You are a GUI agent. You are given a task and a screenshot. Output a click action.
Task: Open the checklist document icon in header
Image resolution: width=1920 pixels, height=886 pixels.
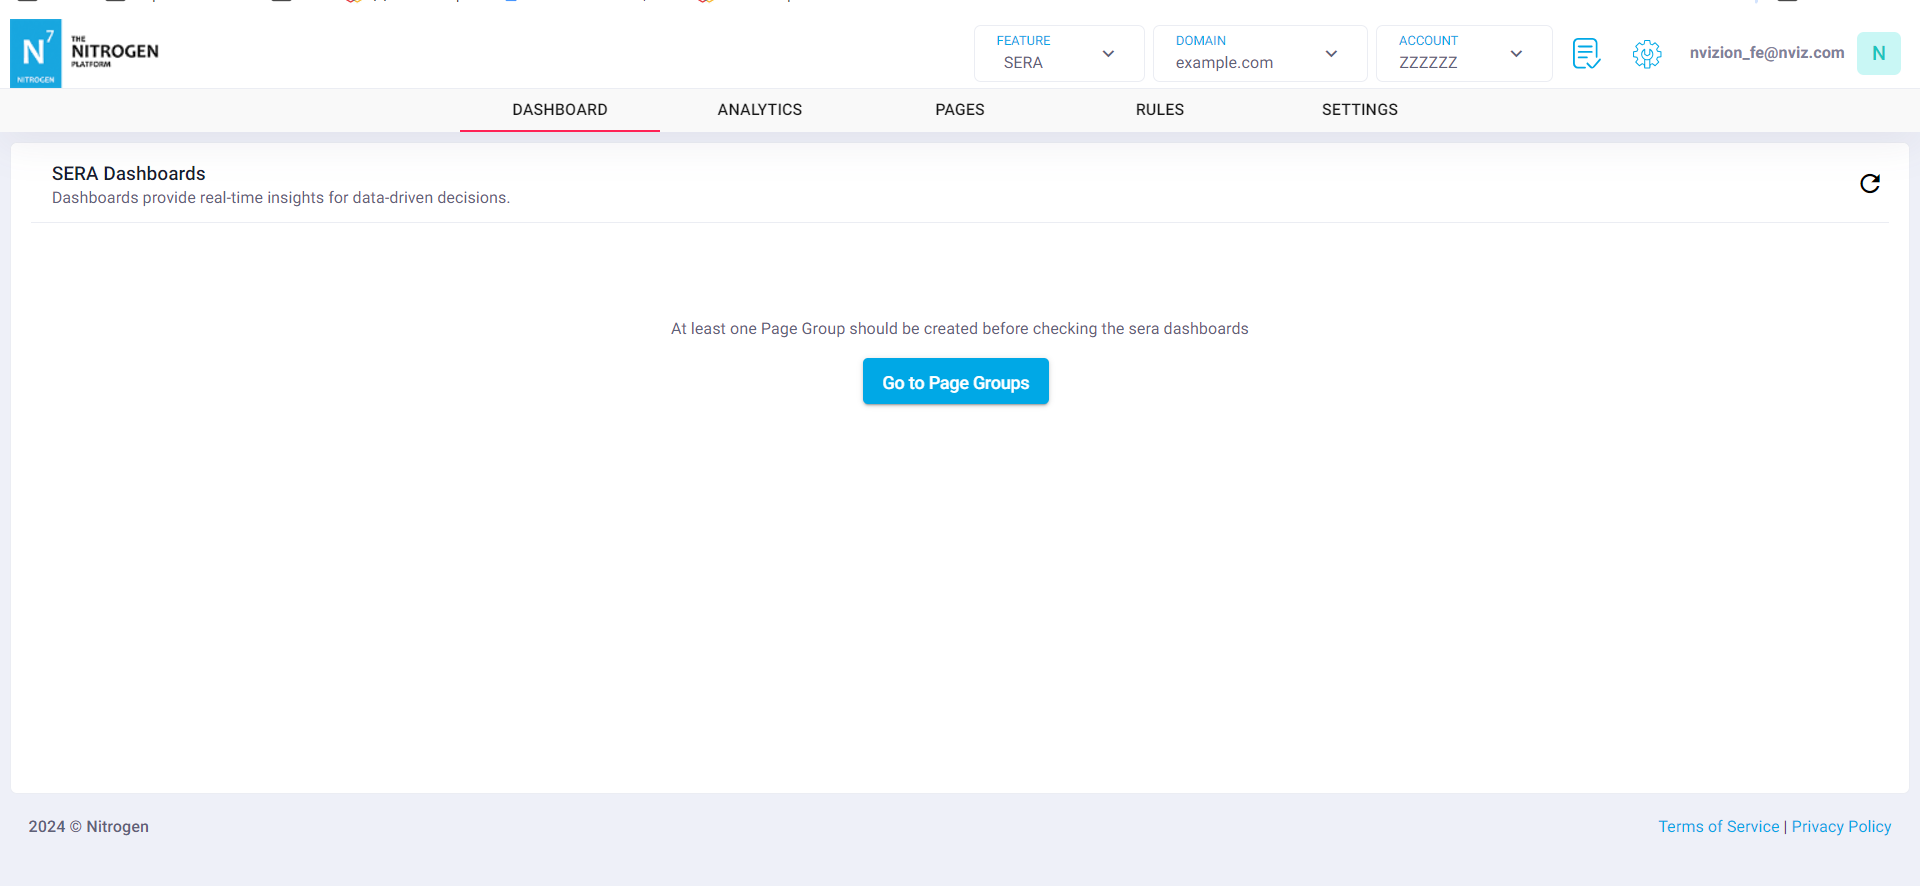pyautogui.click(x=1586, y=53)
